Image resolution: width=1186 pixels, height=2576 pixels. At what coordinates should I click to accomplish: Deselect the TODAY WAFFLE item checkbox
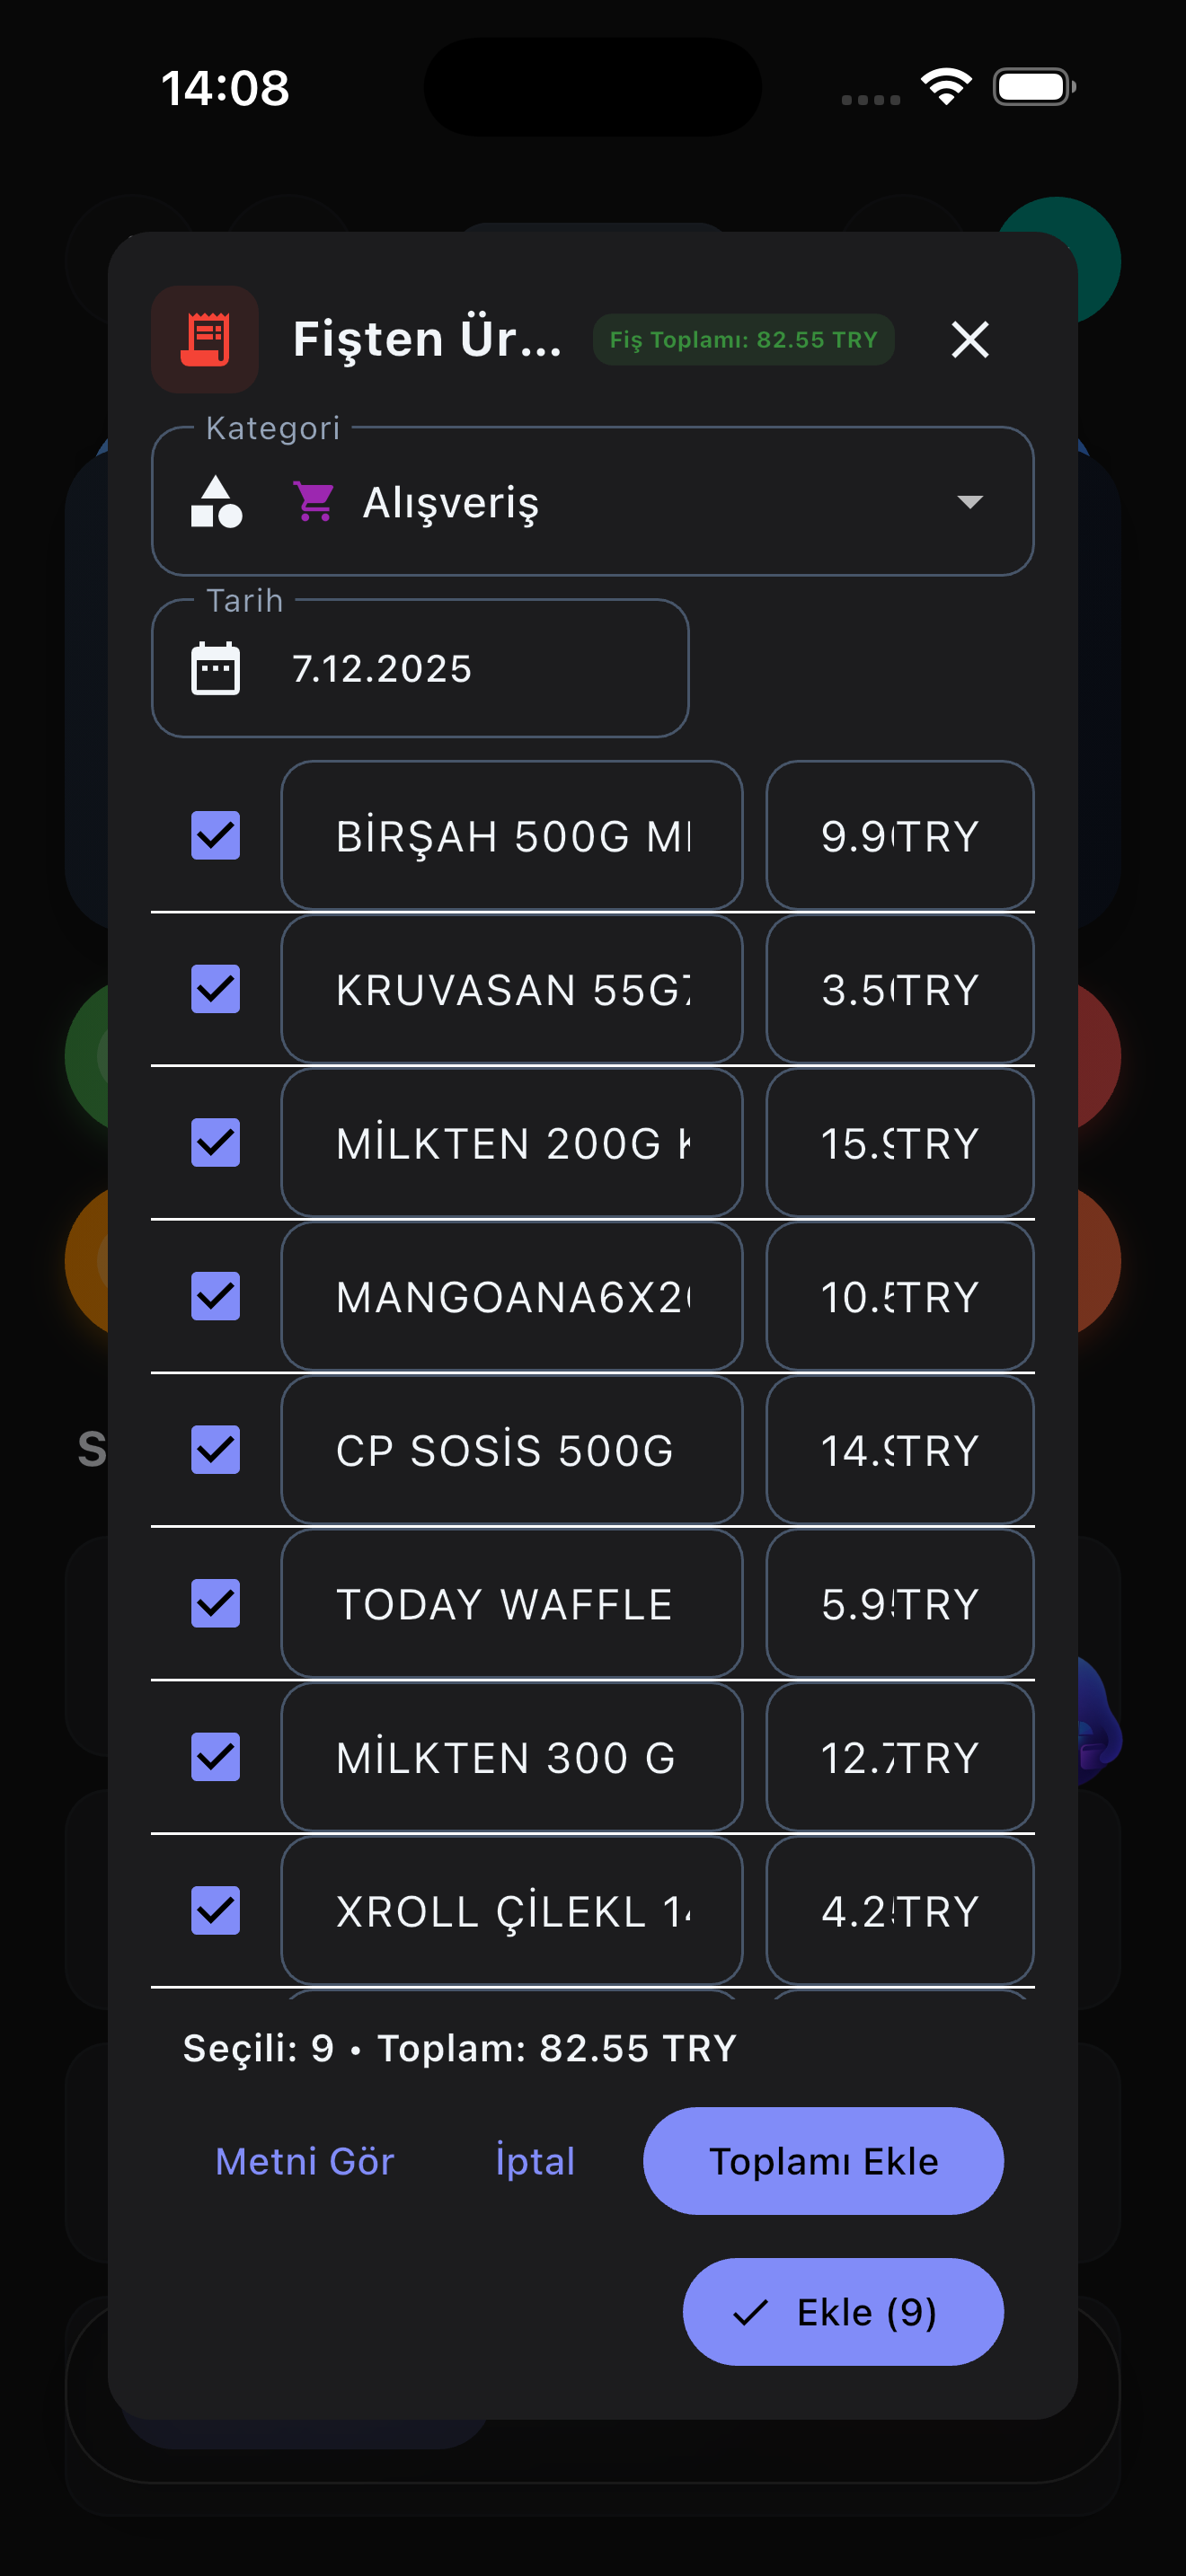[216, 1603]
